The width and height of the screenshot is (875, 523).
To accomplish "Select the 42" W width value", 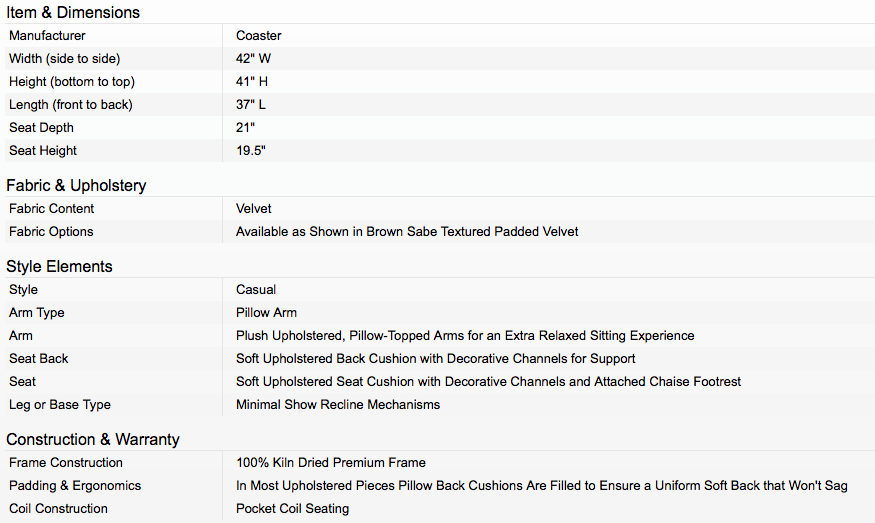I will [253, 59].
